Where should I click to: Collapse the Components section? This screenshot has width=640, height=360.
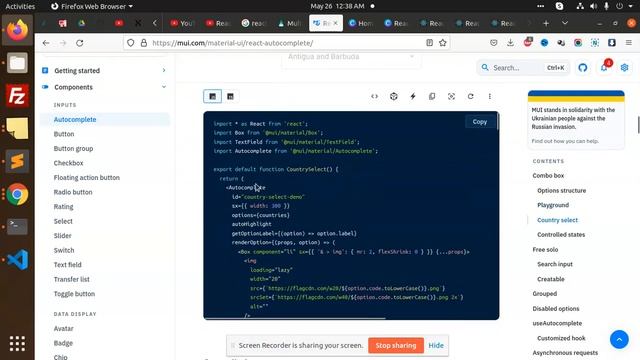105,87
